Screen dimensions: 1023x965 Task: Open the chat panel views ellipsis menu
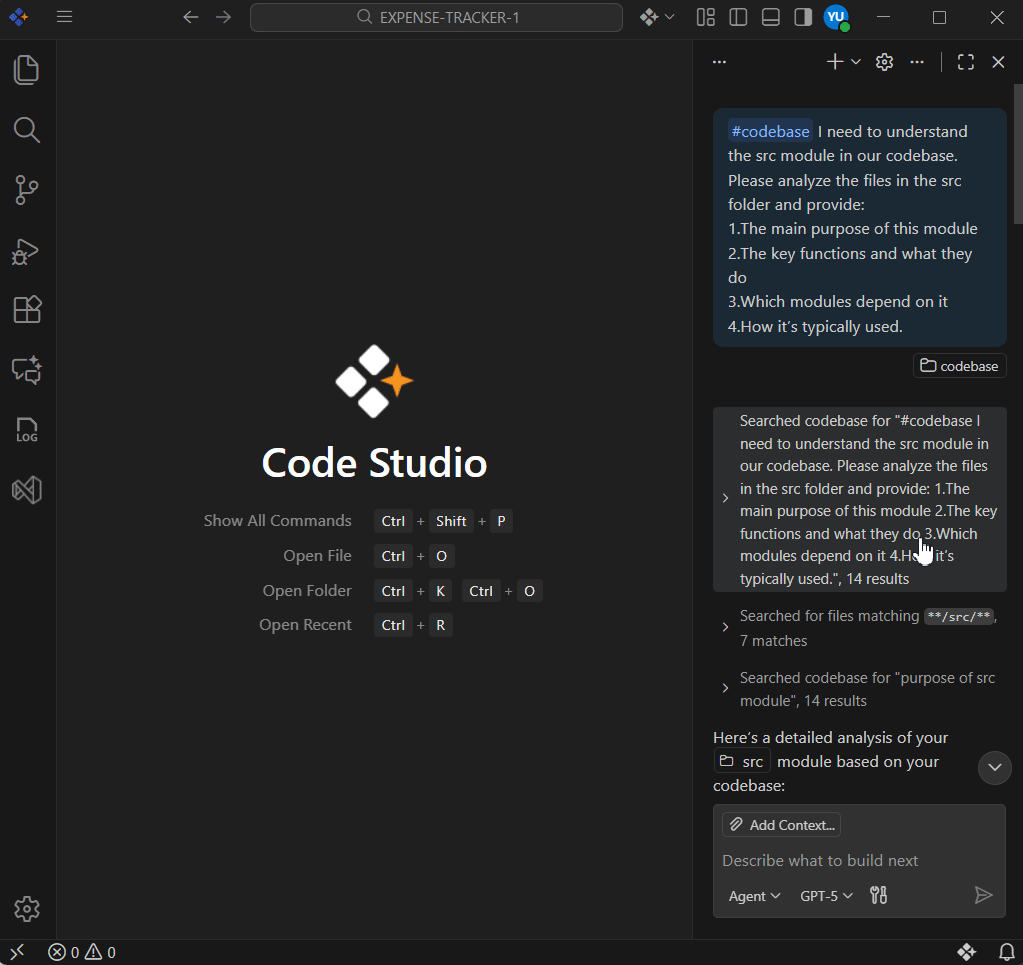(x=719, y=62)
